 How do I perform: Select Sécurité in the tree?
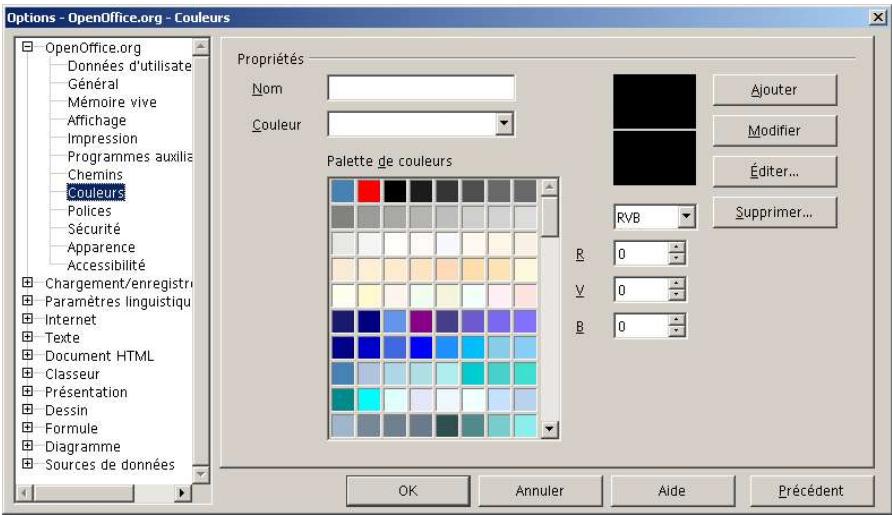point(94,229)
